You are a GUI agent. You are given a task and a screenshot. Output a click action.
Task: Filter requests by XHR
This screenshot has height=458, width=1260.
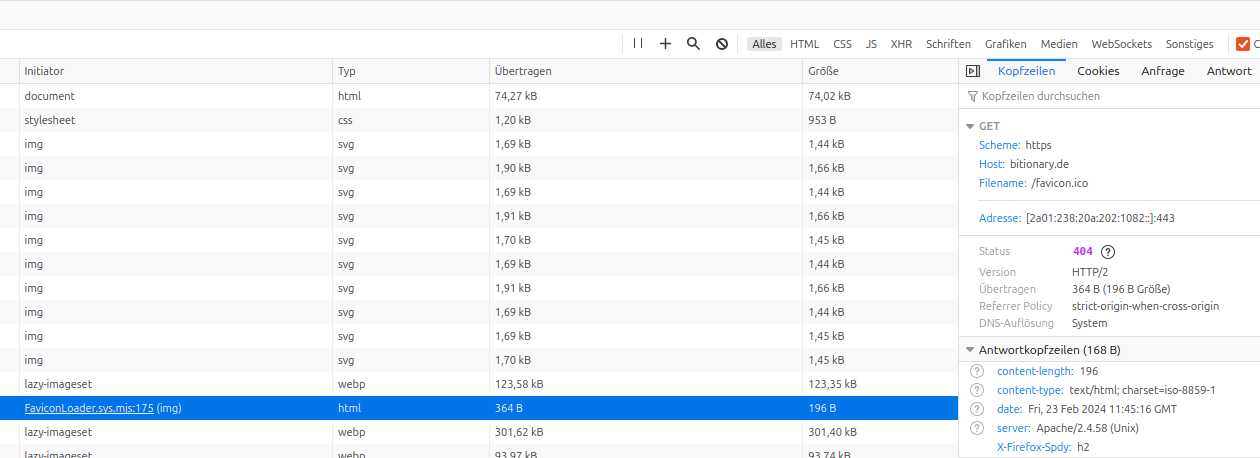point(901,44)
